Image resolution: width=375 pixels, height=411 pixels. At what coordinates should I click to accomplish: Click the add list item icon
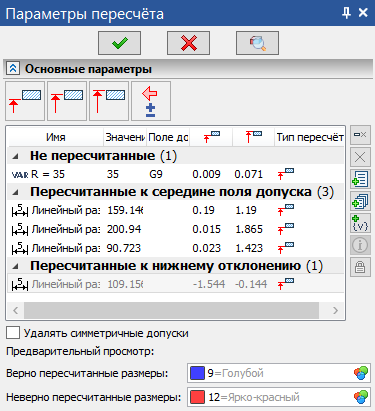(360, 179)
